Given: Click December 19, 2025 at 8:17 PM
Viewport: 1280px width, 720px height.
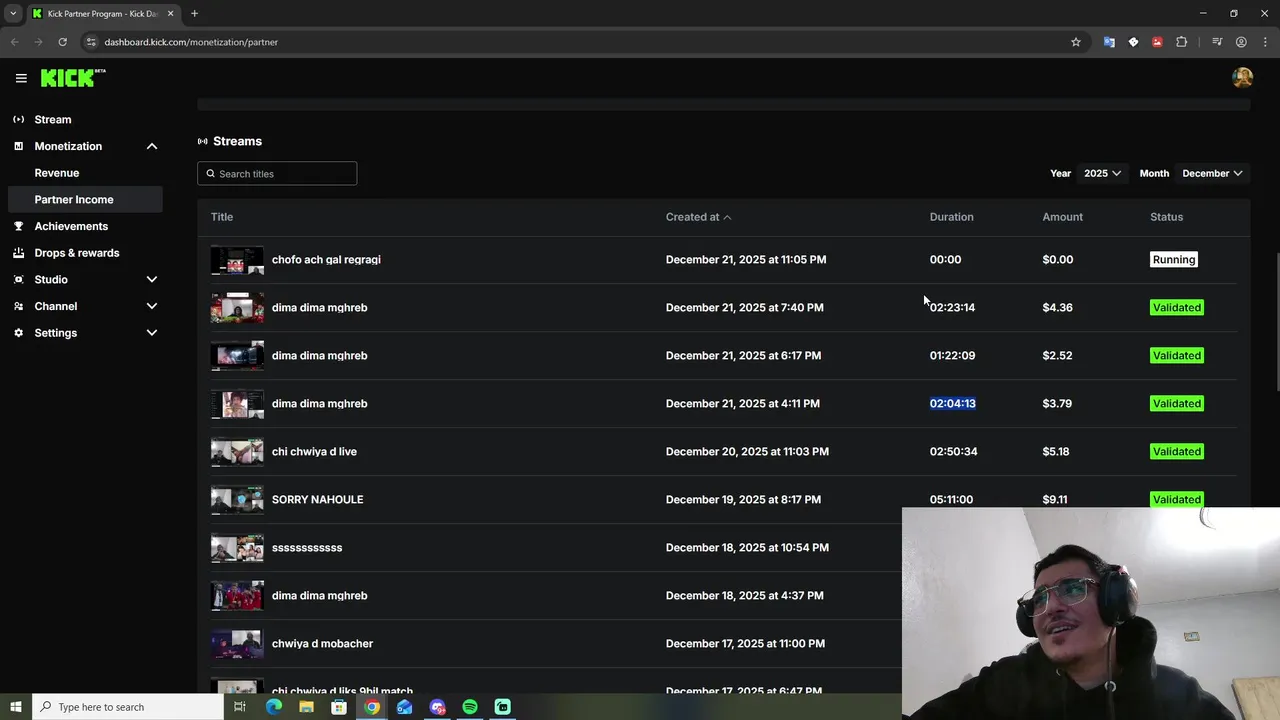Looking at the screenshot, I should coord(743,500).
